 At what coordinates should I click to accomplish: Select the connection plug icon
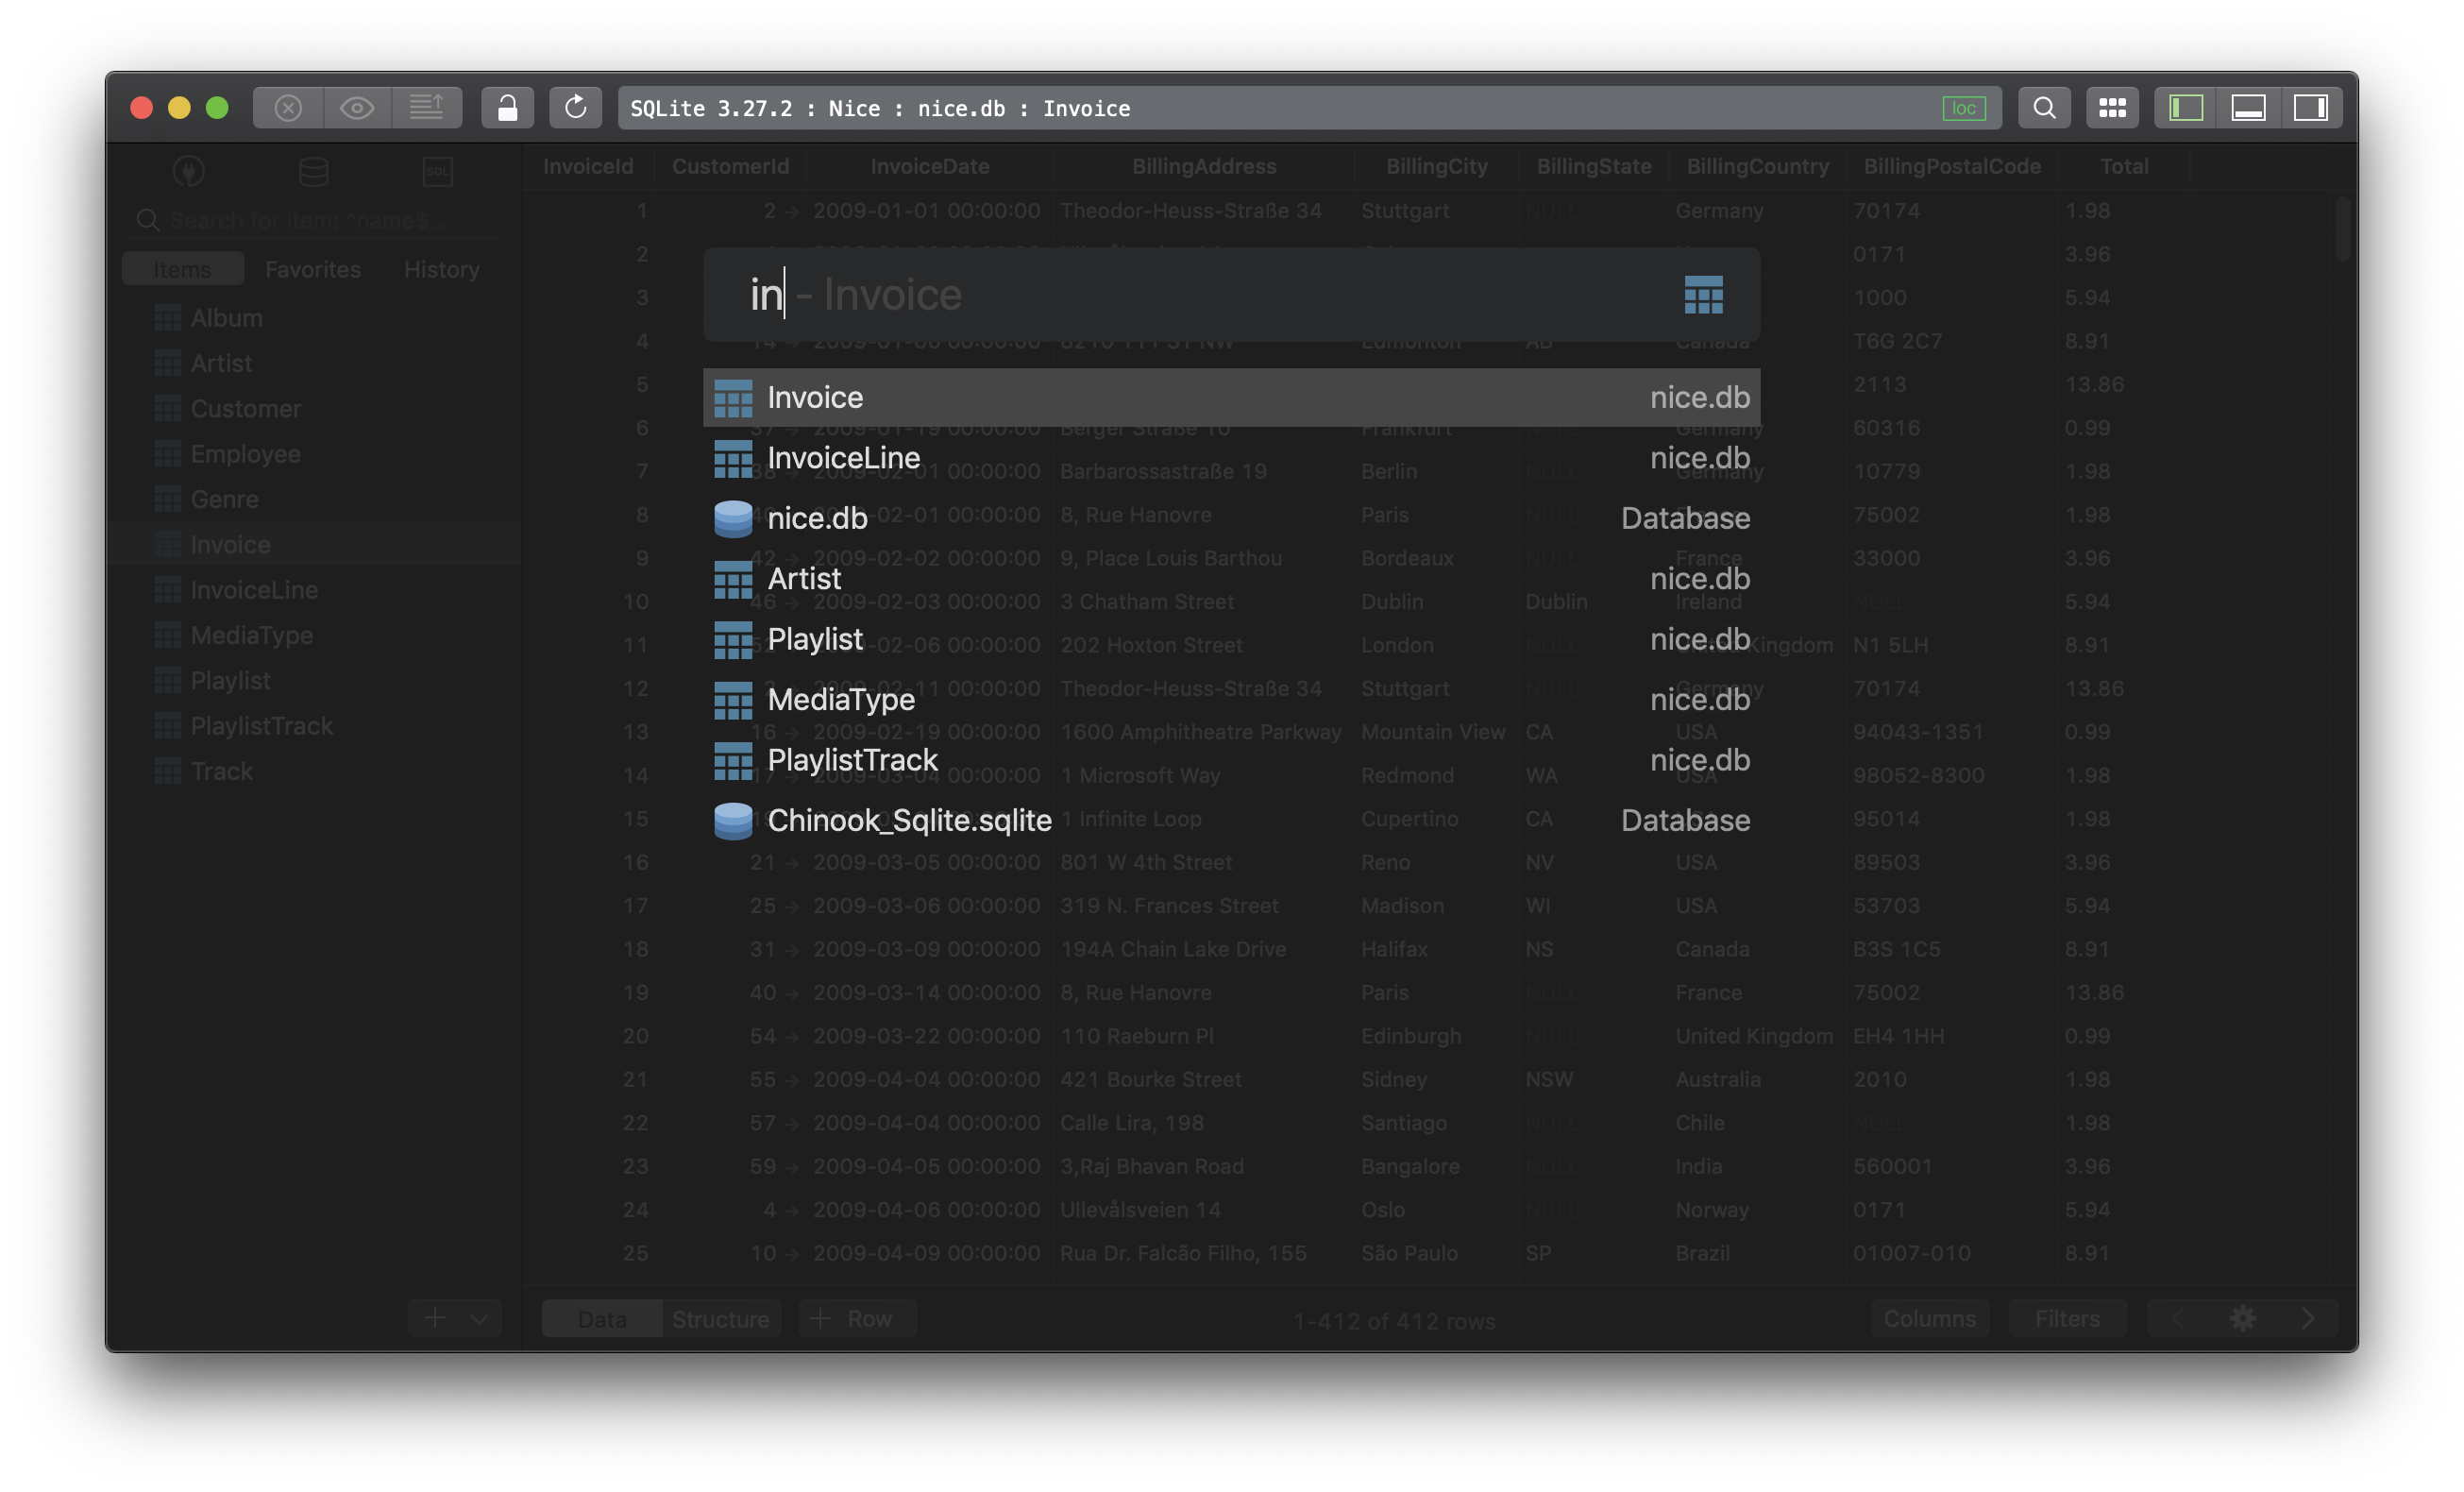coord(190,172)
